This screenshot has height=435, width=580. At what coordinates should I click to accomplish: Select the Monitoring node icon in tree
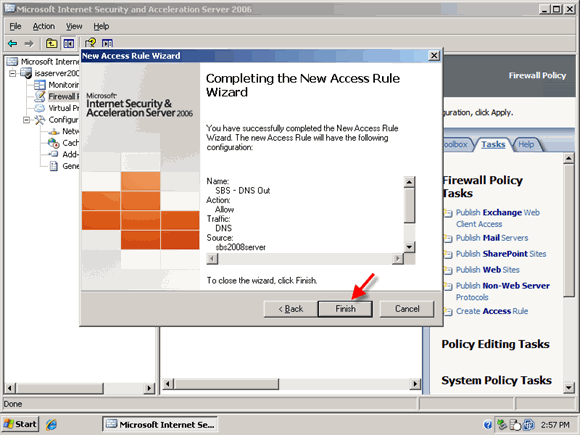[40, 85]
